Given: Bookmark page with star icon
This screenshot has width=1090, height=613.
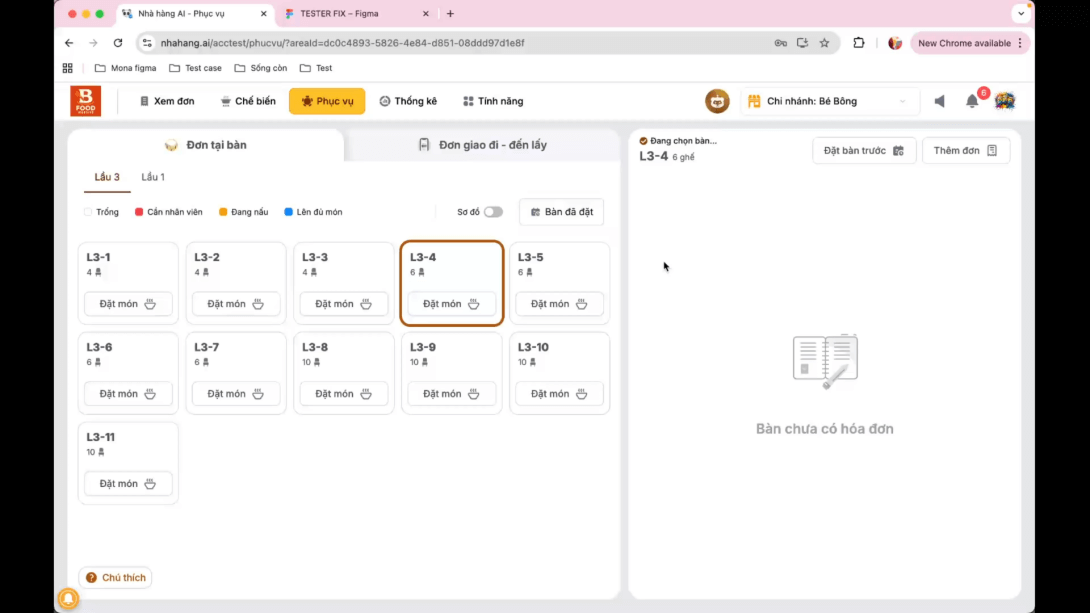Looking at the screenshot, I should click(x=824, y=43).
